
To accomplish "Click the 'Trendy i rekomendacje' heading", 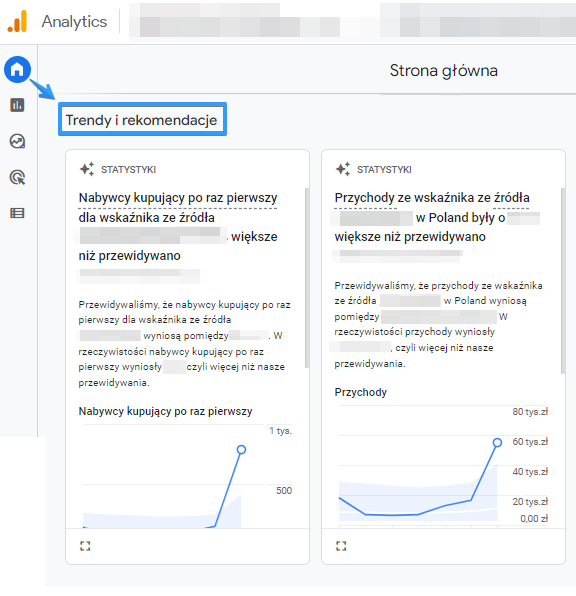I will (141, 120).
